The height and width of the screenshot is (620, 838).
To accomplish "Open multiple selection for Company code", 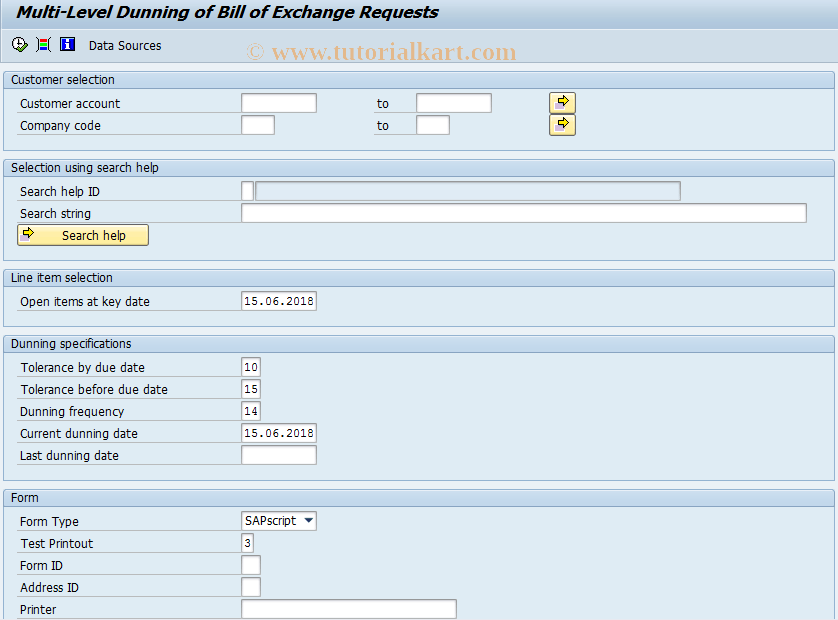I will [x=562, y=124].
